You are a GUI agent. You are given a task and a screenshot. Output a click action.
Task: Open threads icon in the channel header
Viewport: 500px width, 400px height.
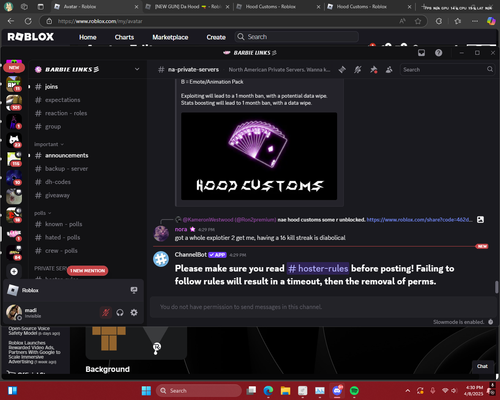[x=342, y=70]
